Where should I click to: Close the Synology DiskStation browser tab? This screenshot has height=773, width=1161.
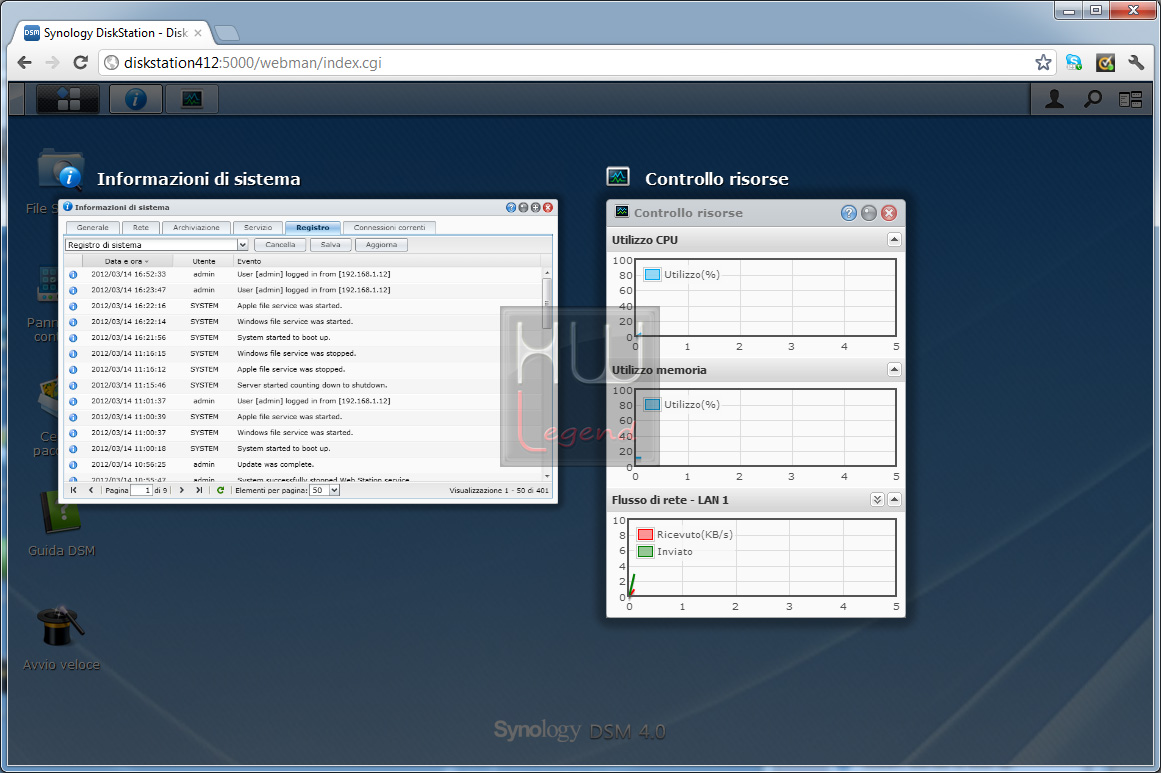tap(198, 33)
